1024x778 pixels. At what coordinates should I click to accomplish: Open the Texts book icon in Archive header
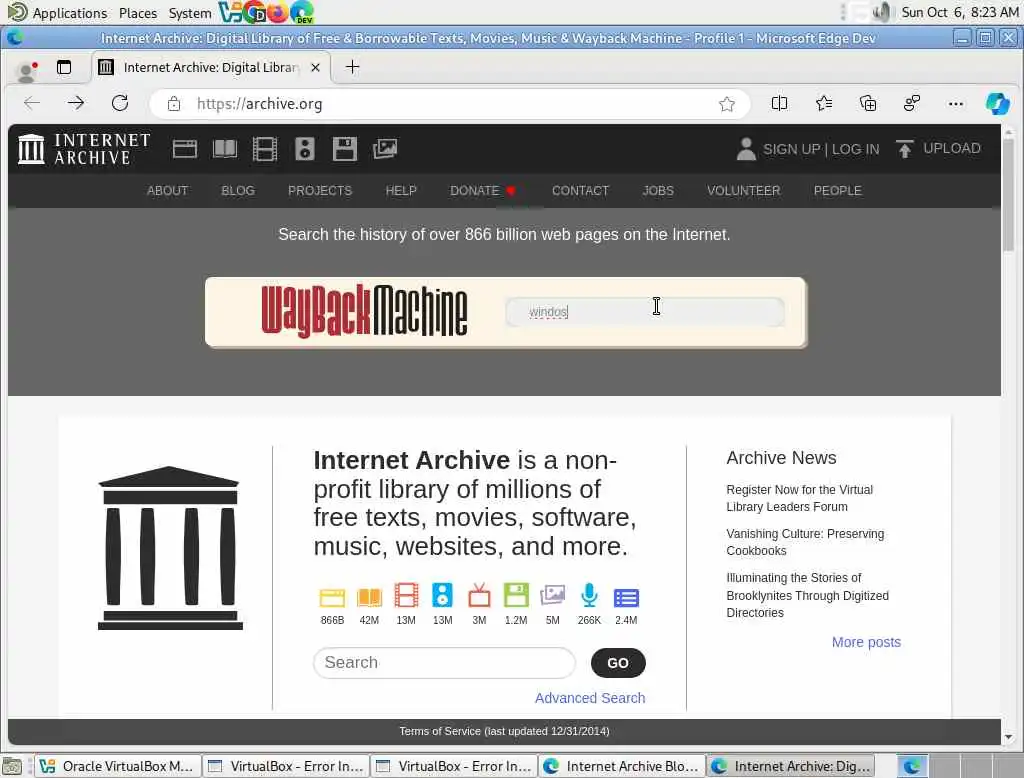(225, 149)
